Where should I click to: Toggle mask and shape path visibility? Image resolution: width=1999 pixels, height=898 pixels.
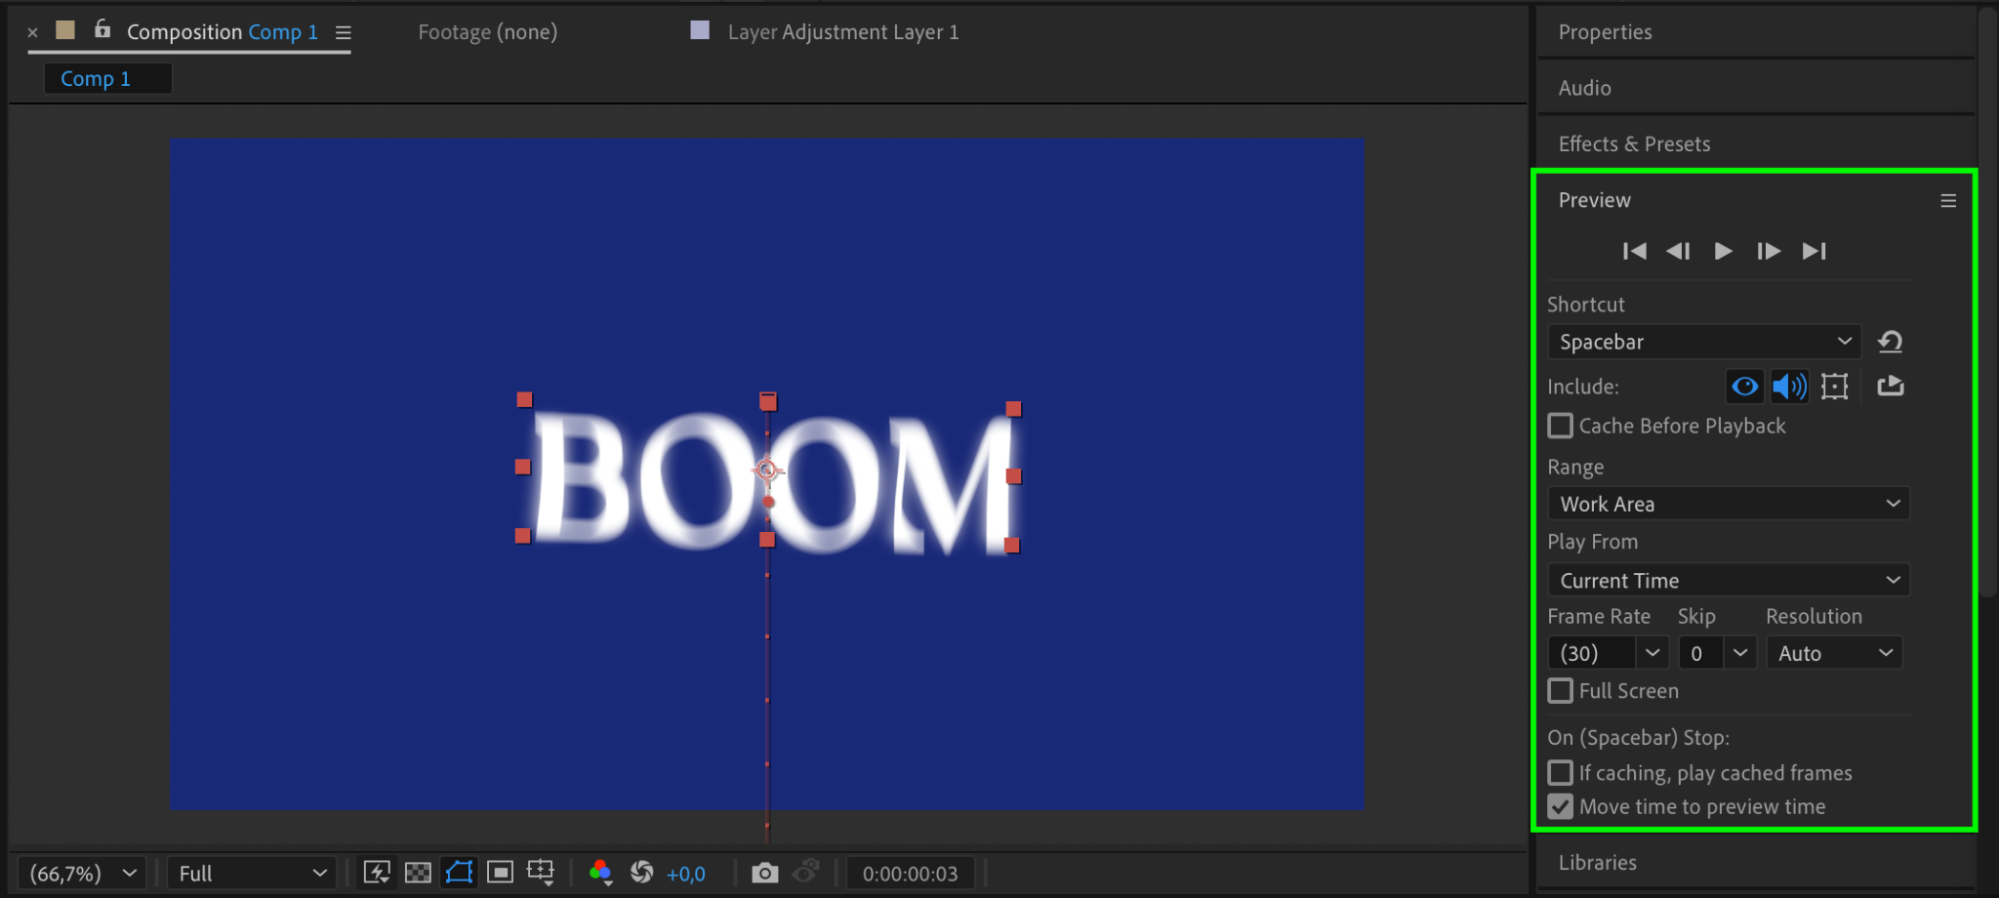459,873
